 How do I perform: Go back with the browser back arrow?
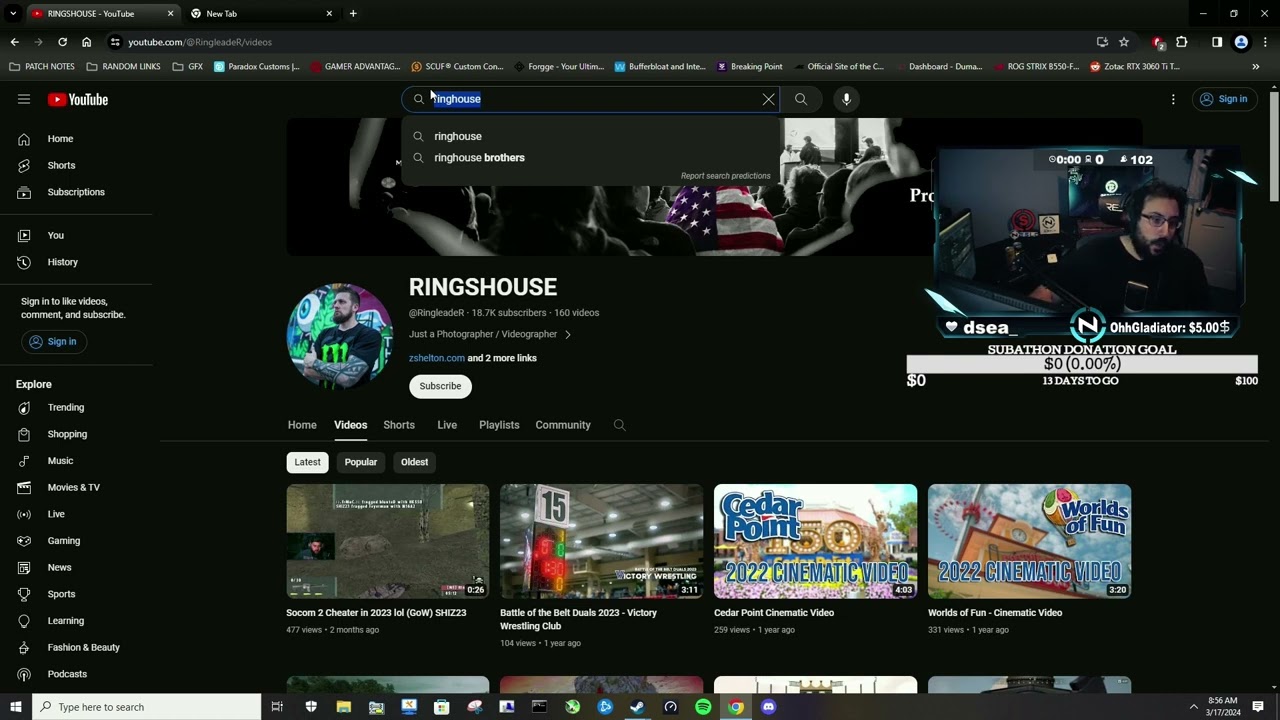tap(14, 42)
